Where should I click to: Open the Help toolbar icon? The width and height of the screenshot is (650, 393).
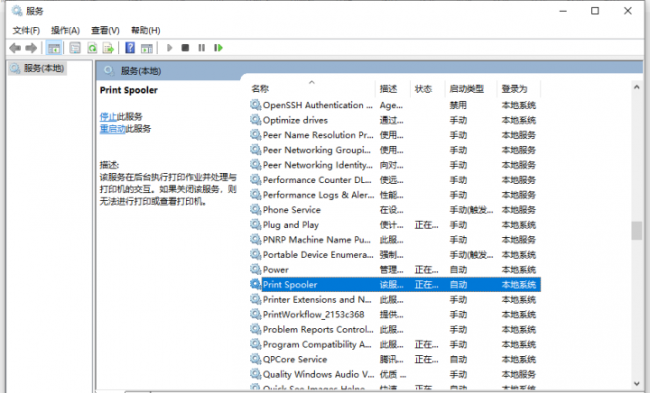(x=130, y=48)
